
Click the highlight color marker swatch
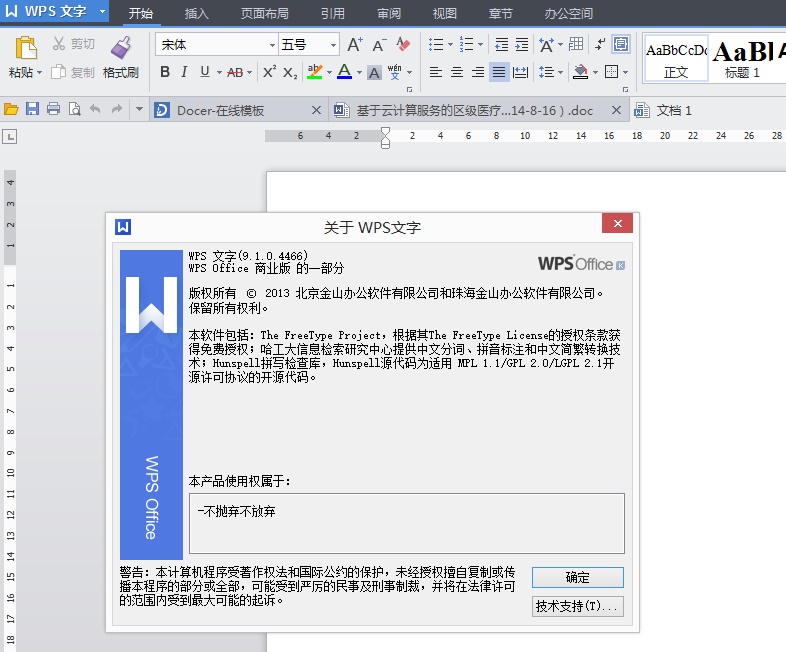point(314,72)
